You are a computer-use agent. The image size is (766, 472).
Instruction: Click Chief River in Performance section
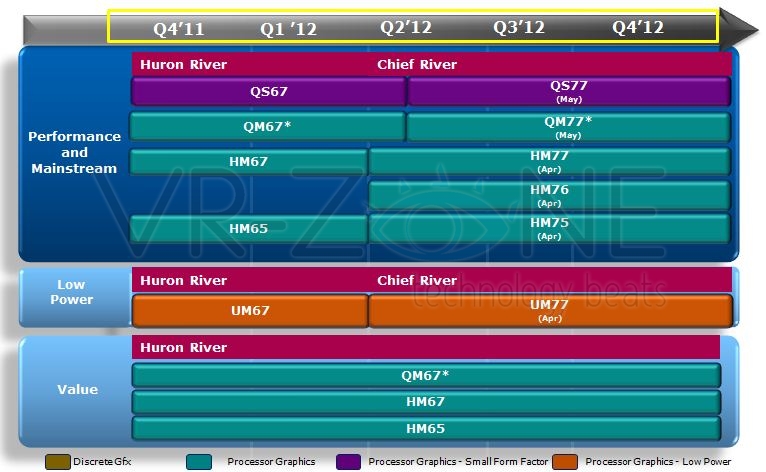click(x=417, y=64)
